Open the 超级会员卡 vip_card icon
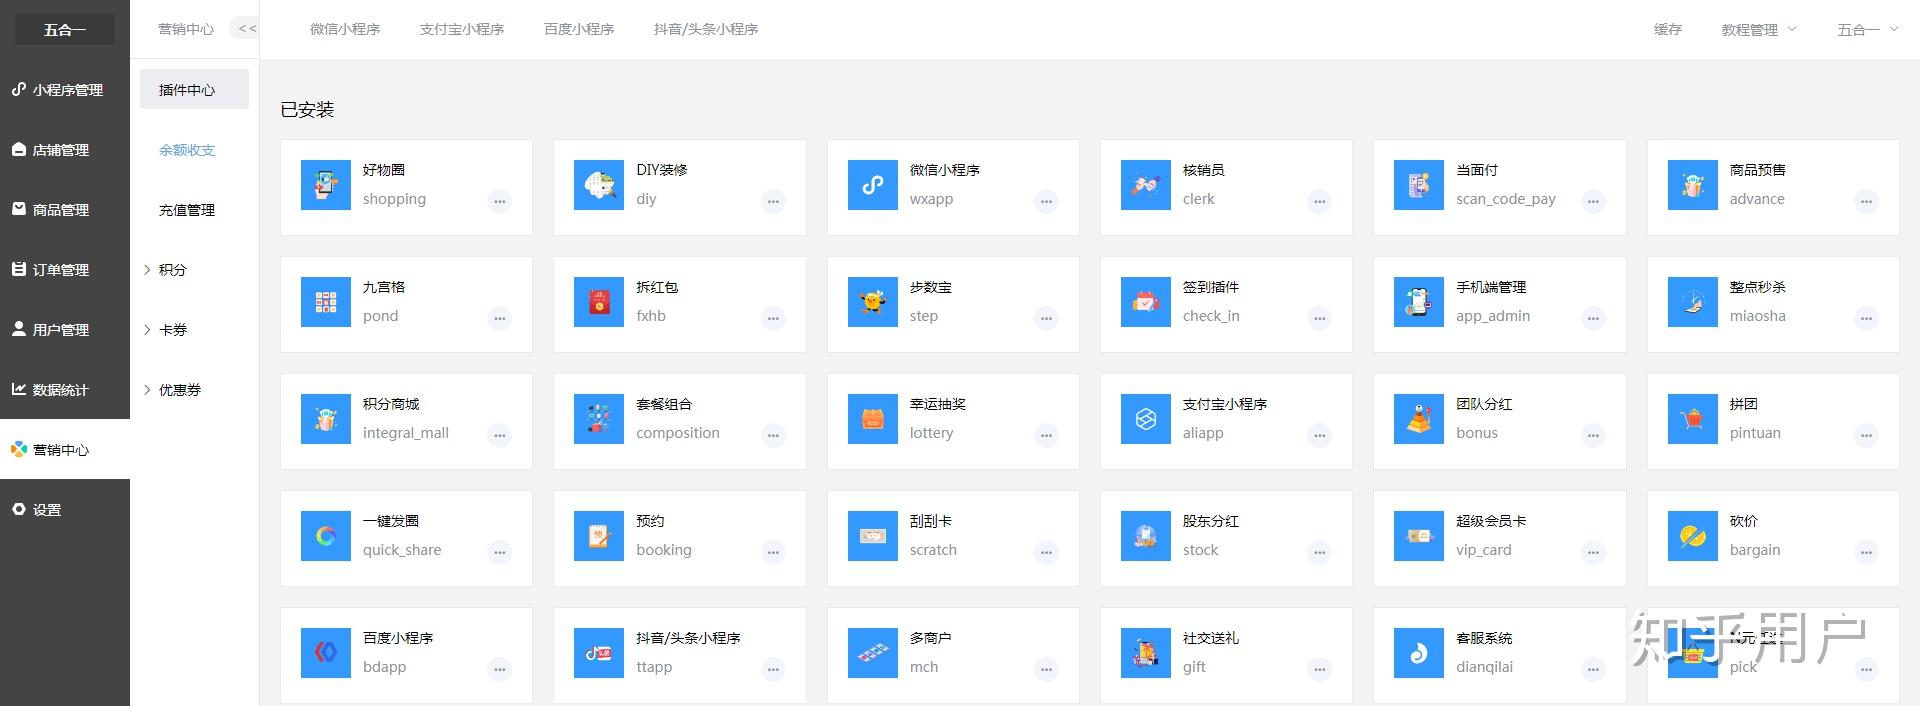 click(x=1419, y=536)
